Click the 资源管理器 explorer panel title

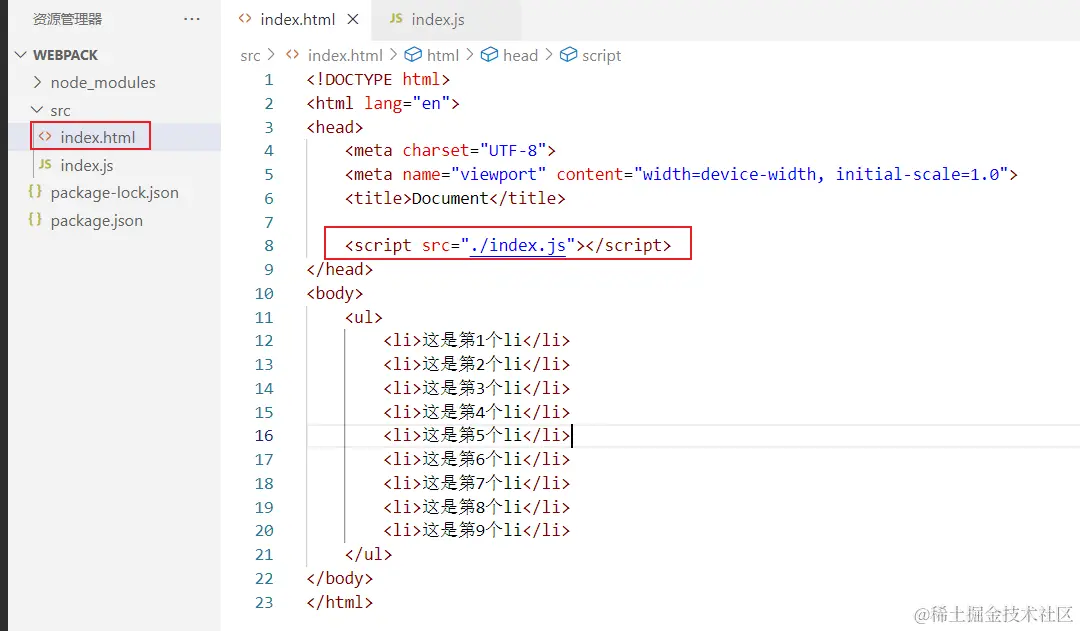click(x=68, y=19)
